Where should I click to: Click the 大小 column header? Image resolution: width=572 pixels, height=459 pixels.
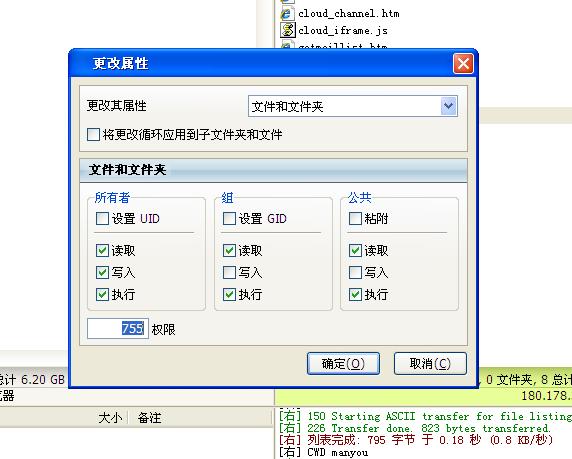tap(110, 418)
